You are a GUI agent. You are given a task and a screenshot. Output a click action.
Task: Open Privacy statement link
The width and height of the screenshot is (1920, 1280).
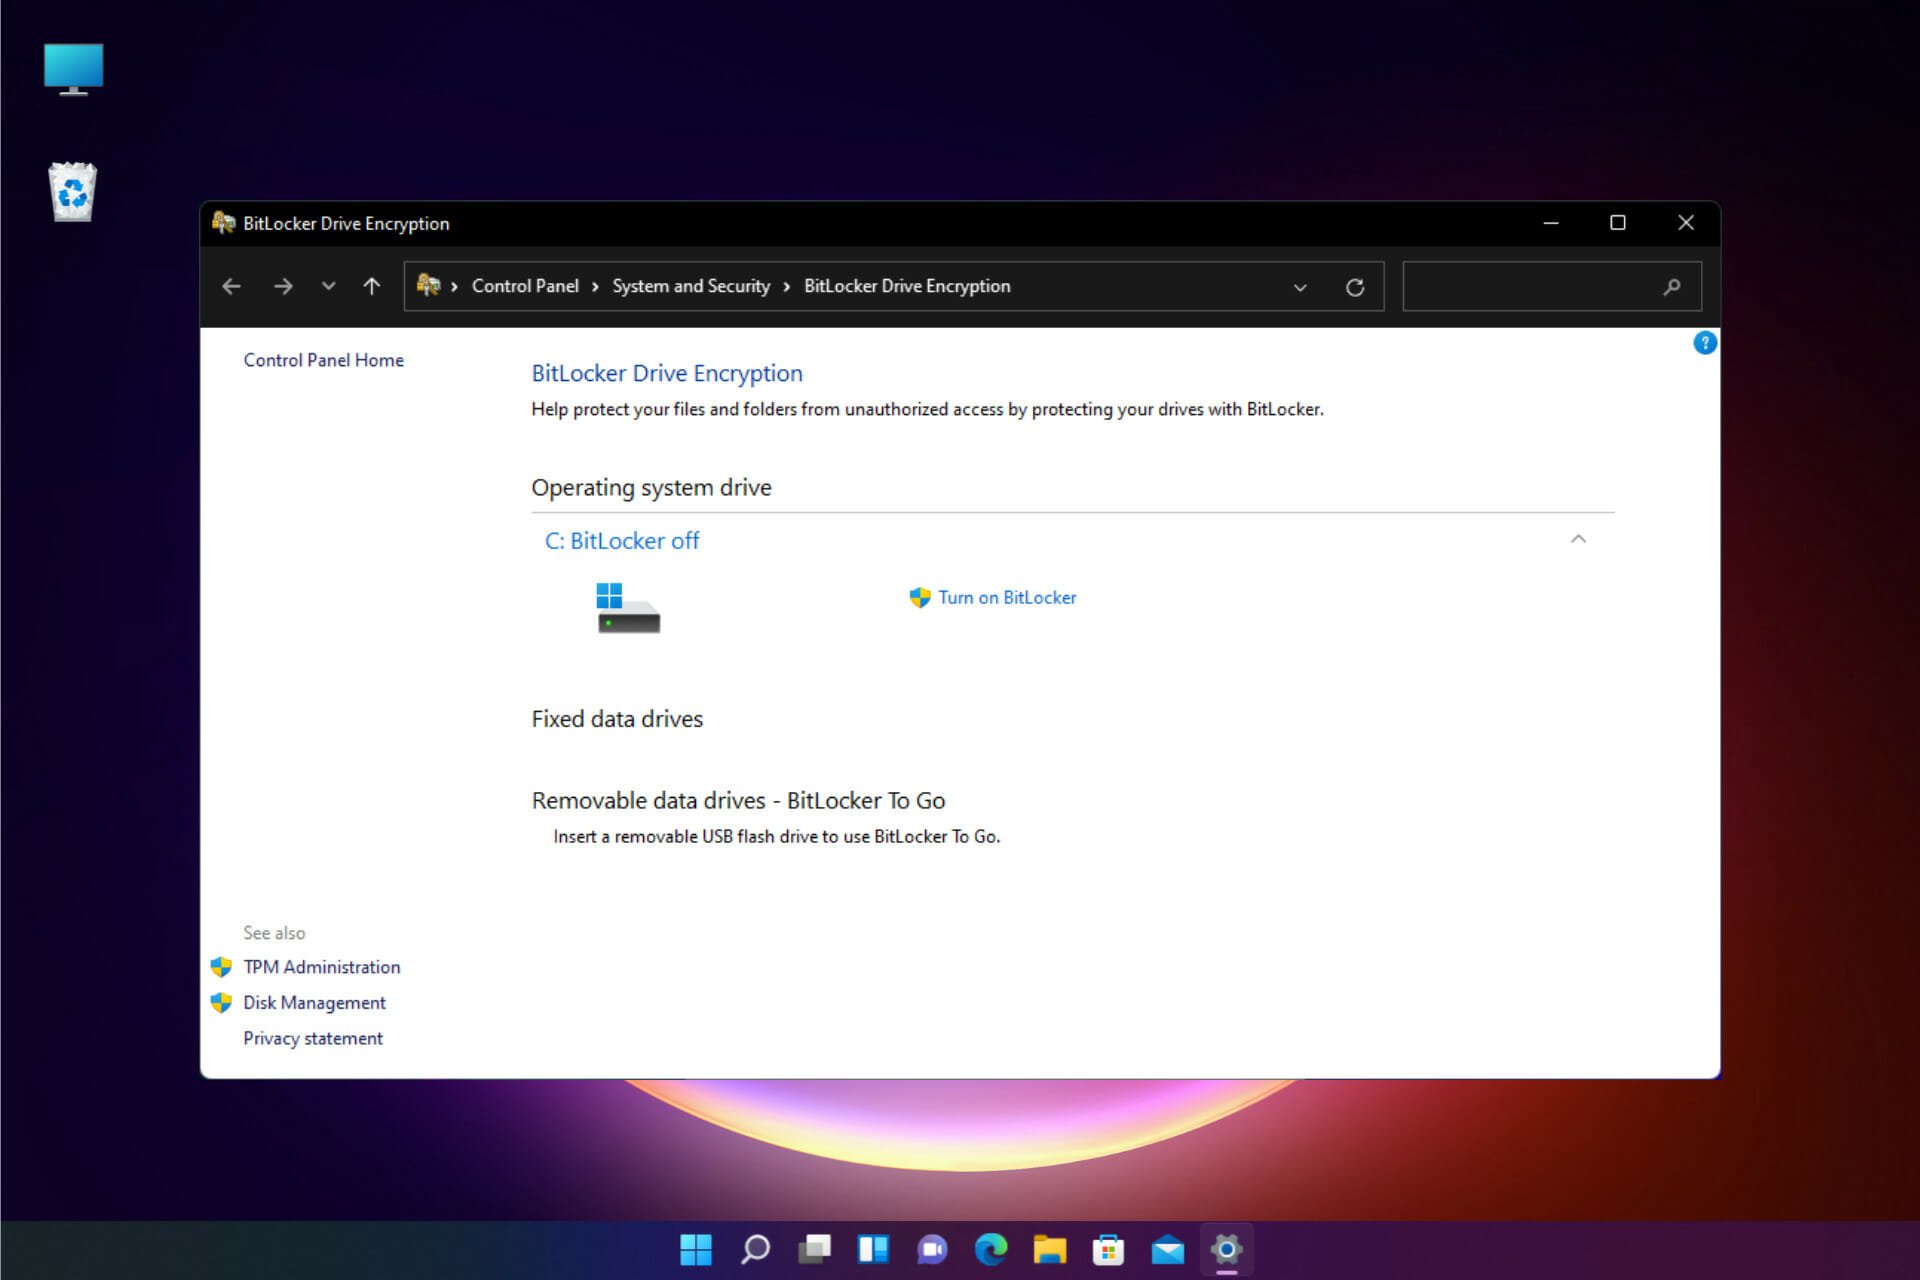click(313, 1039)
